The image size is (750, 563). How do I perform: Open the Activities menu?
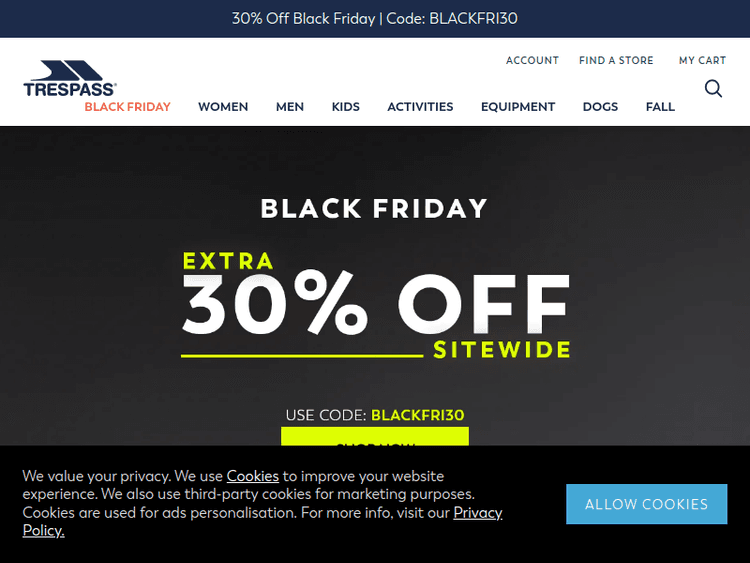coord(420,107)
